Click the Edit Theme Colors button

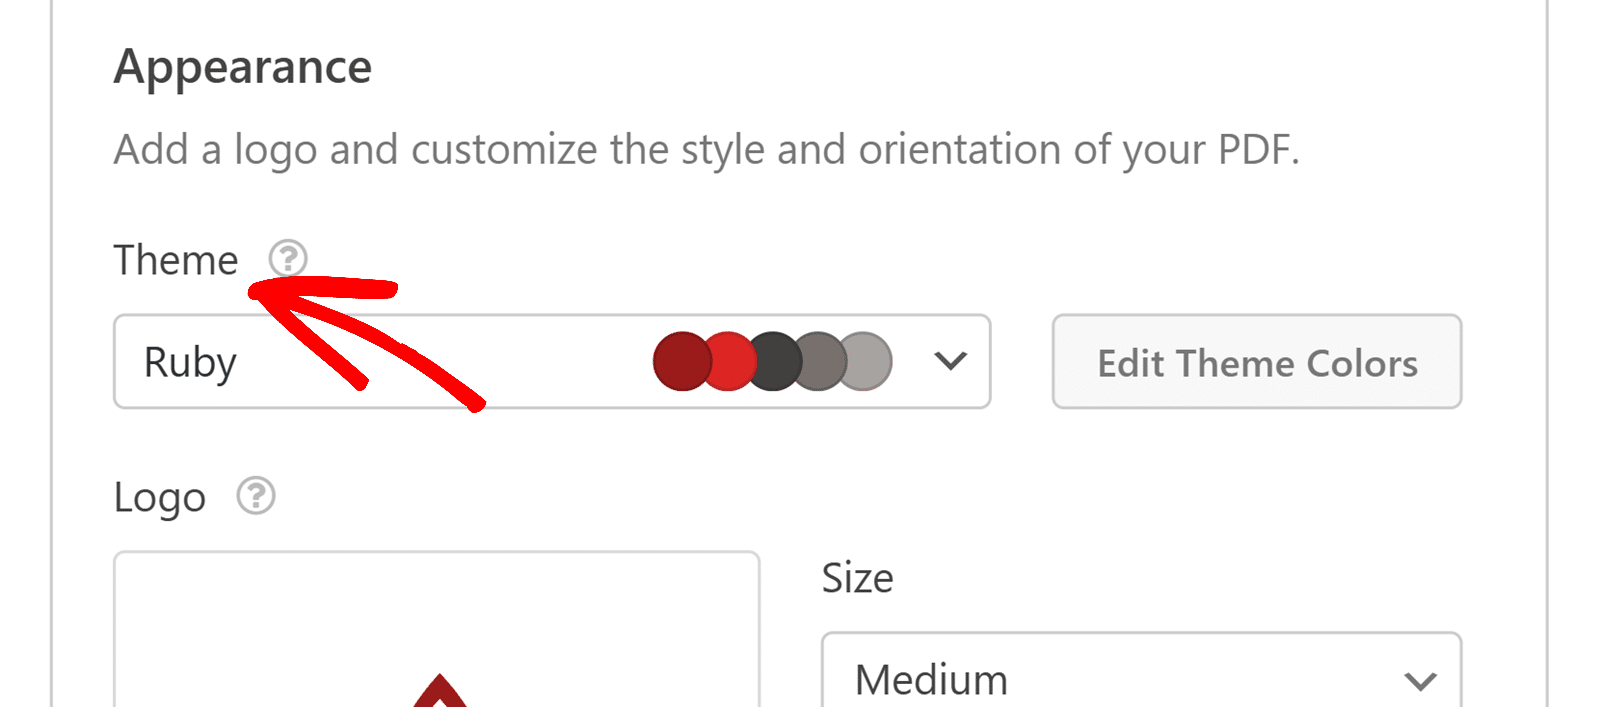(1256, 362)
